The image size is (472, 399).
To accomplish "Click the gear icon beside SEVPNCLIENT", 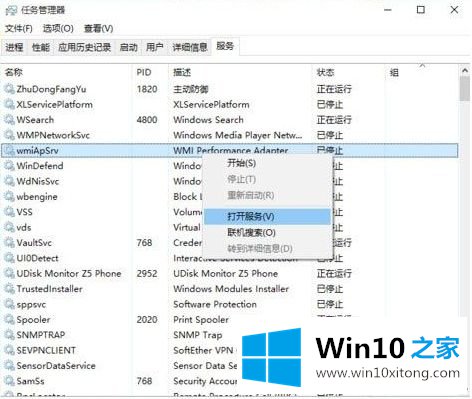I will pos(9,350).
